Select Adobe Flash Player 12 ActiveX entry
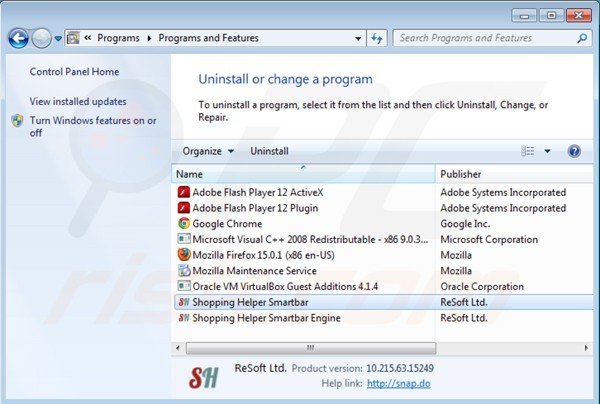600x404 pixels. 258,192
